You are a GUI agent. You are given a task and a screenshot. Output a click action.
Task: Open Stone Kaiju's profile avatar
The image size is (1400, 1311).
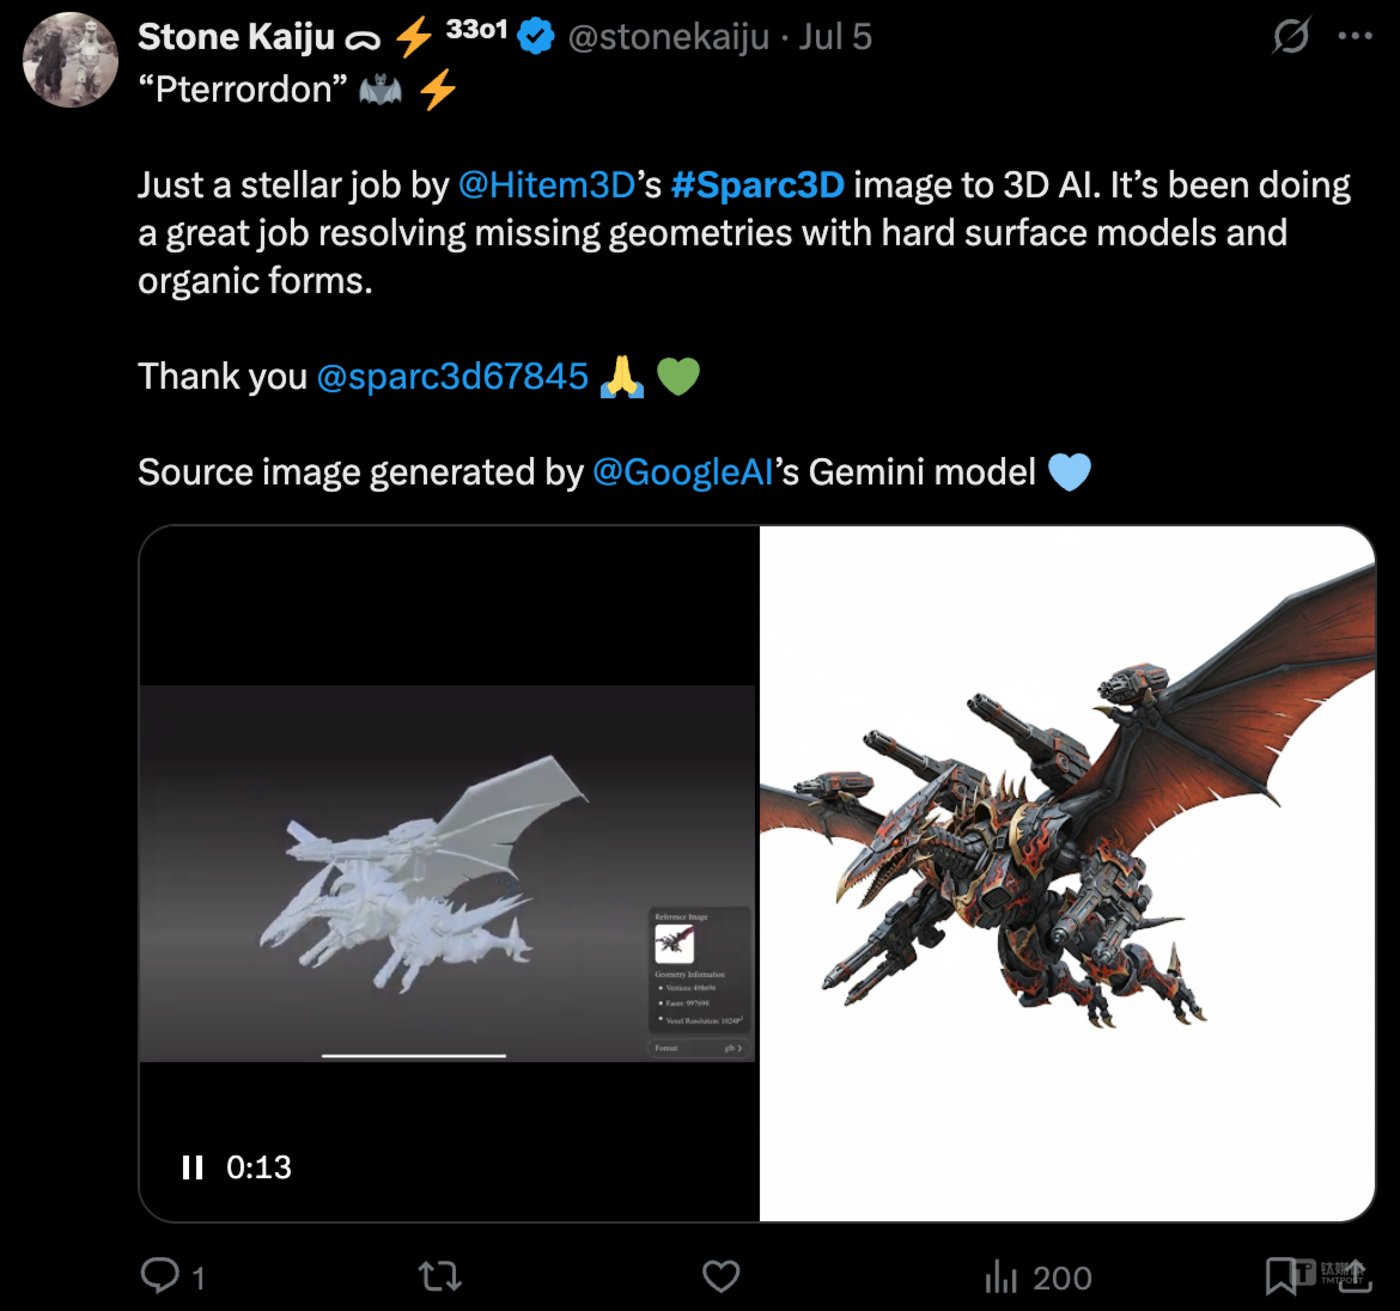tap(70, 60)
